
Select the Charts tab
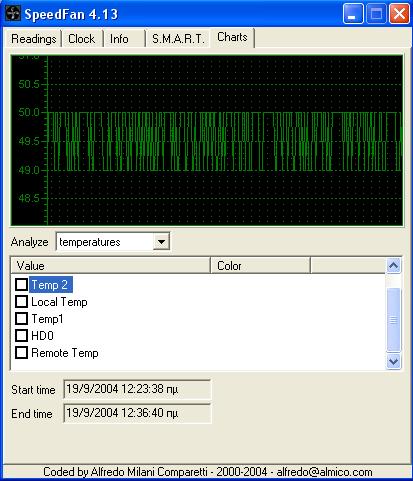(232, 37)
